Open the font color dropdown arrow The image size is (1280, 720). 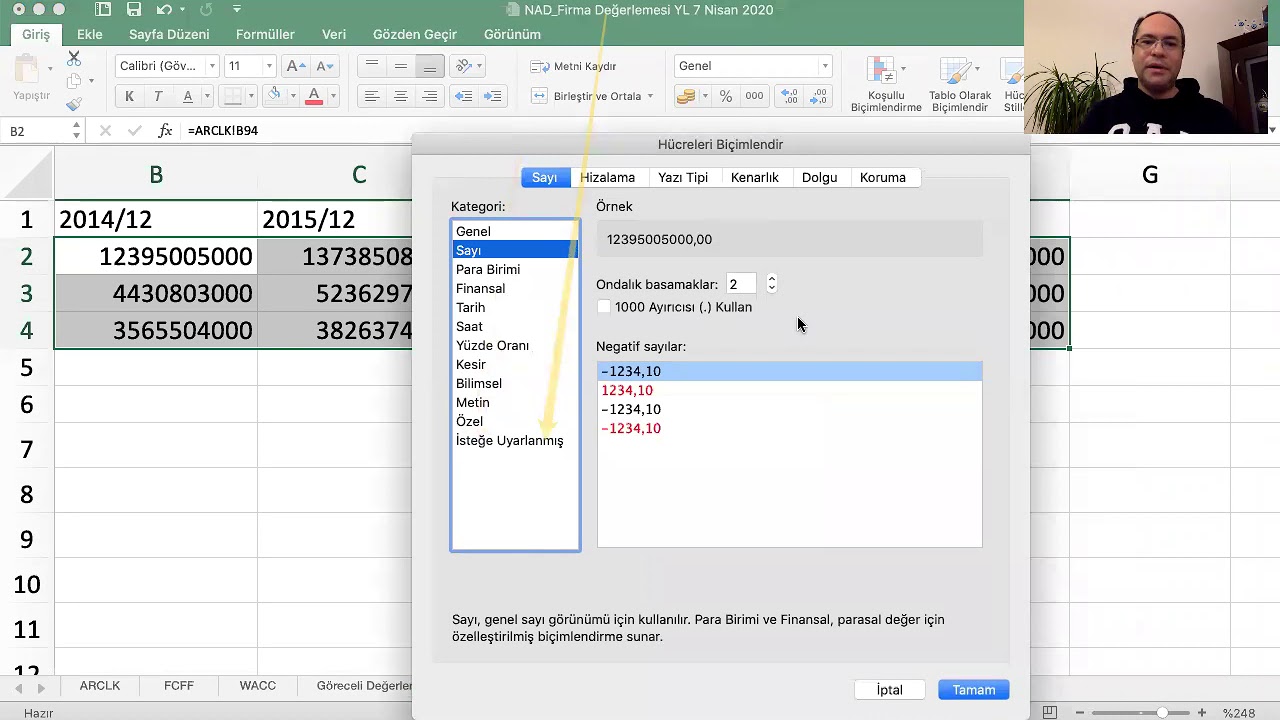point(333,96)
